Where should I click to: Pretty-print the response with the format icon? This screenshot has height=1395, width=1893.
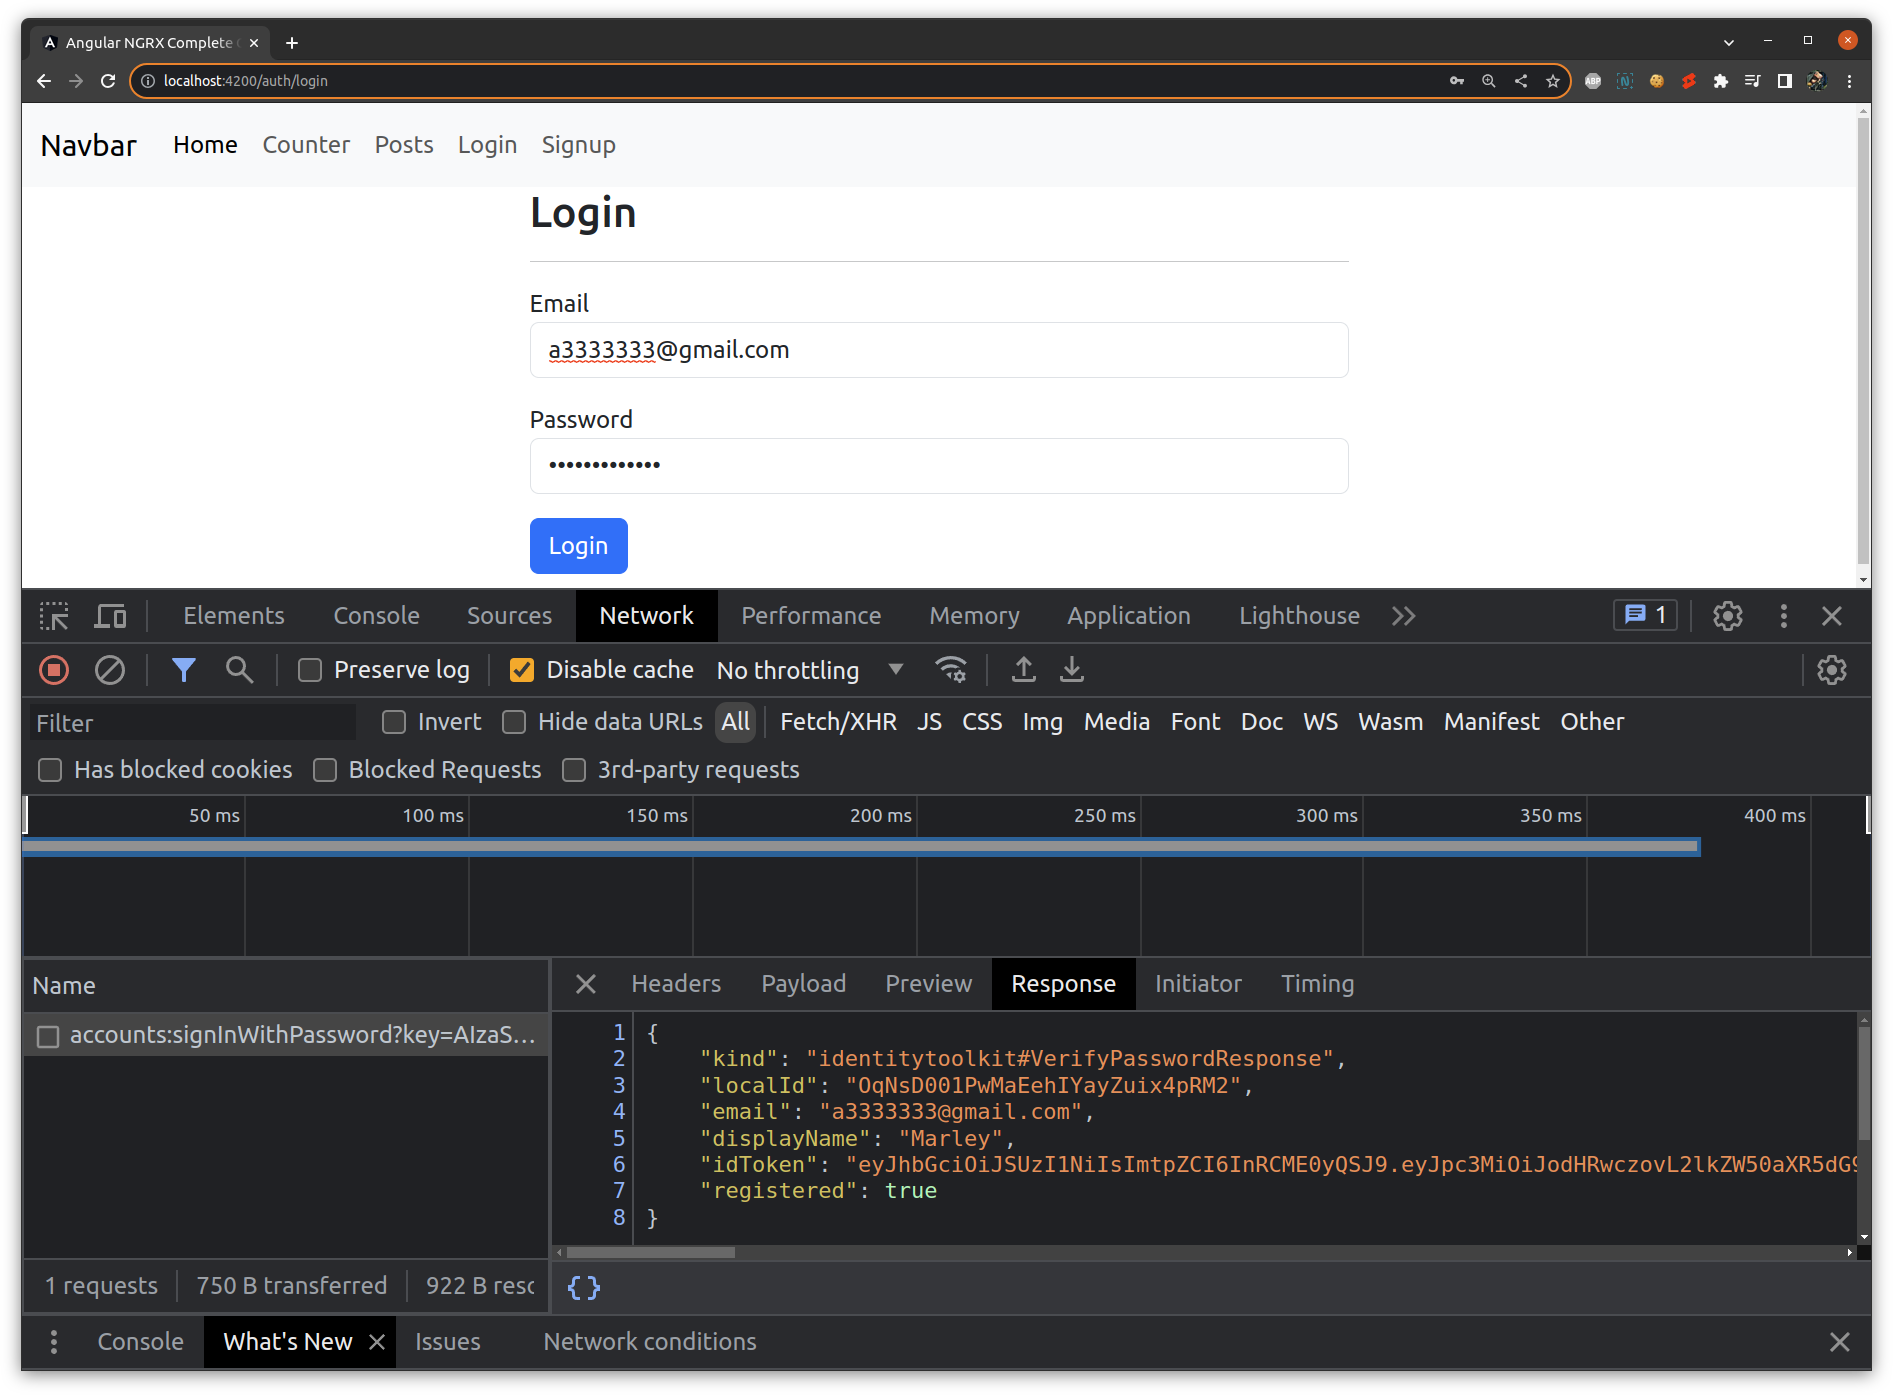click(584, 1287)
